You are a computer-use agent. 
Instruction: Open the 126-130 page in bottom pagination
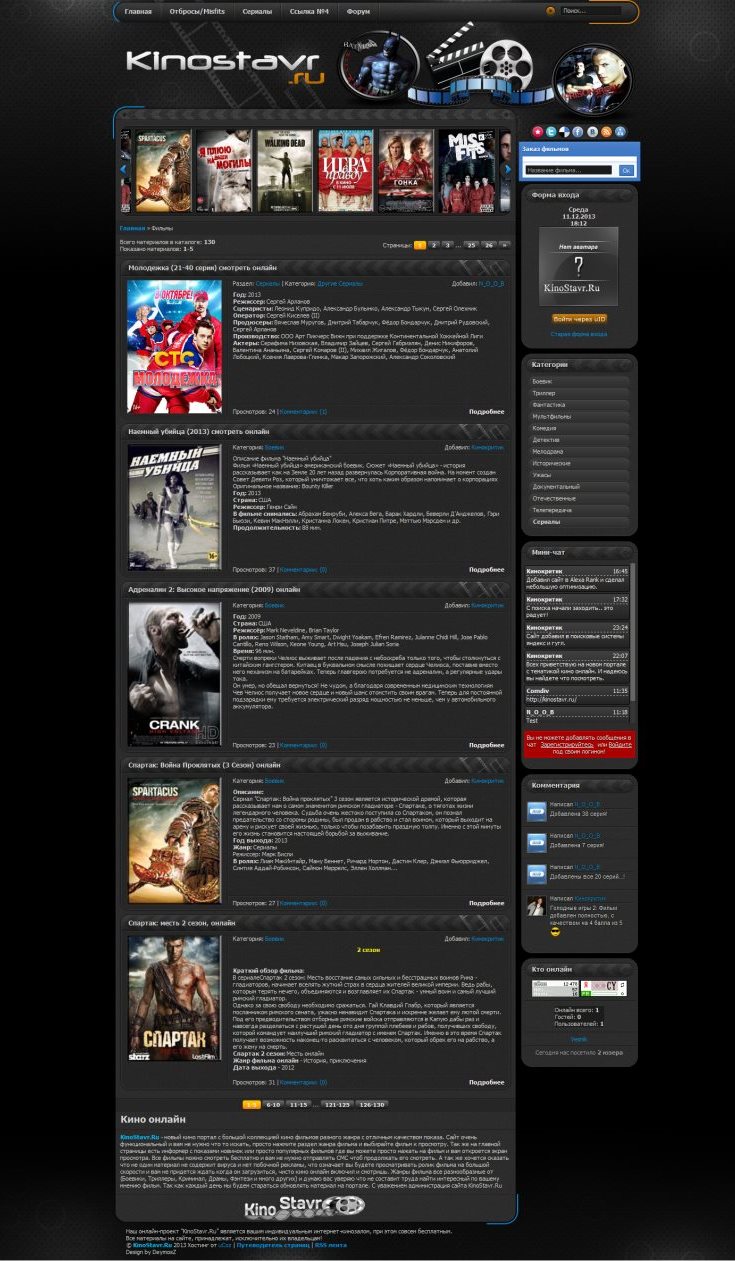[x=372, y=1105]
